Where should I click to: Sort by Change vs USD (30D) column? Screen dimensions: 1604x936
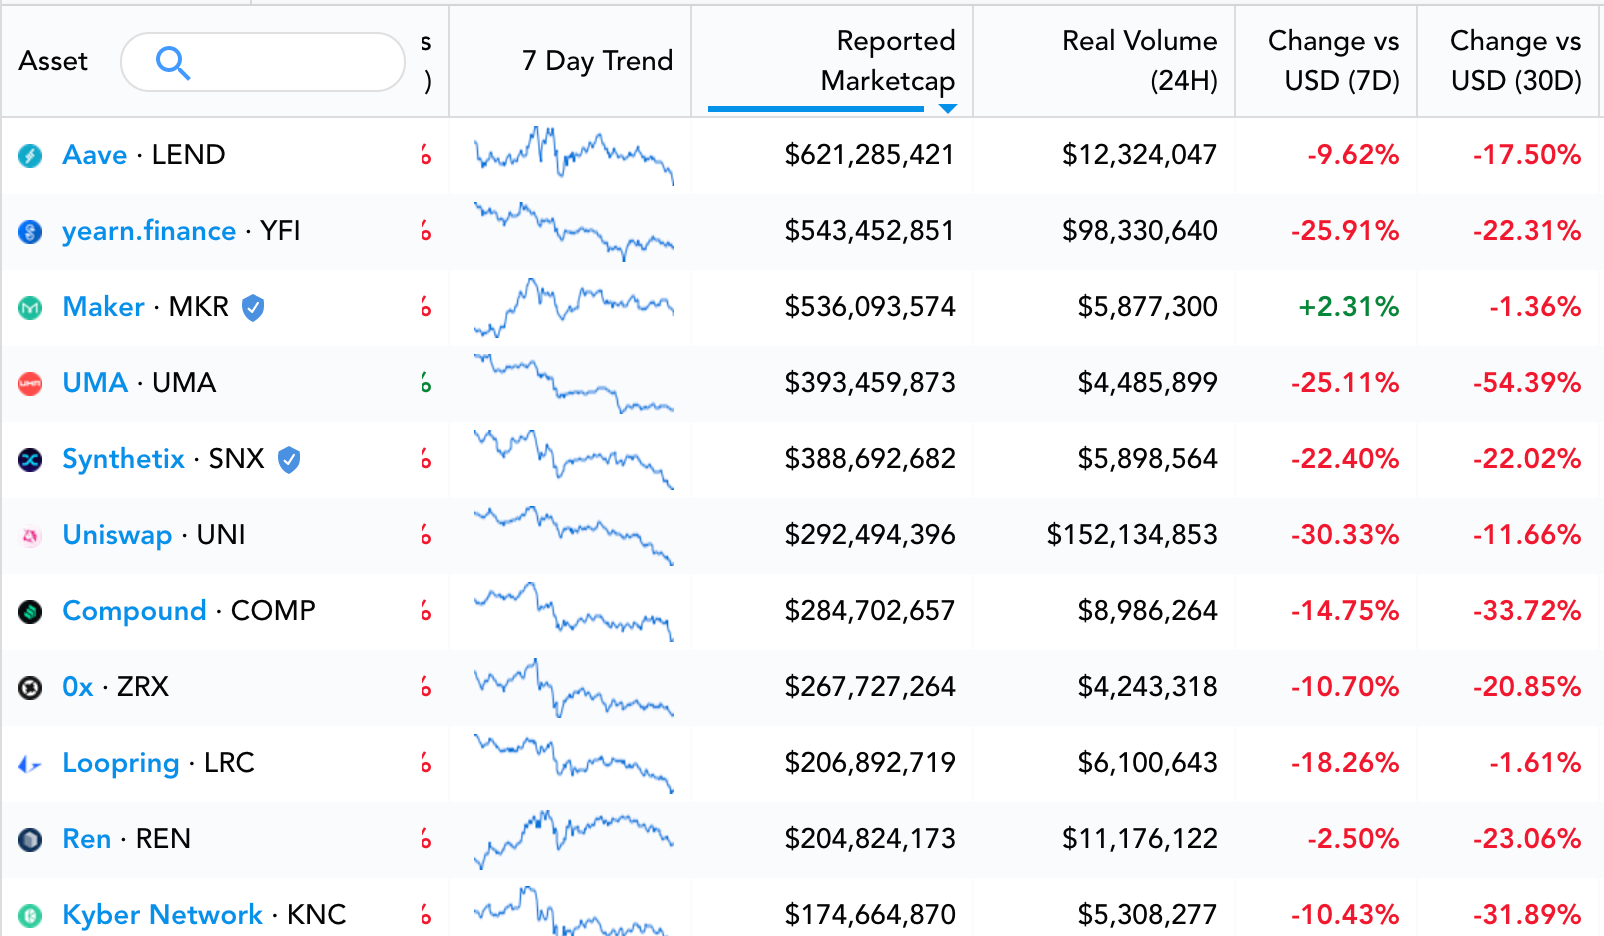(1515, 61)
